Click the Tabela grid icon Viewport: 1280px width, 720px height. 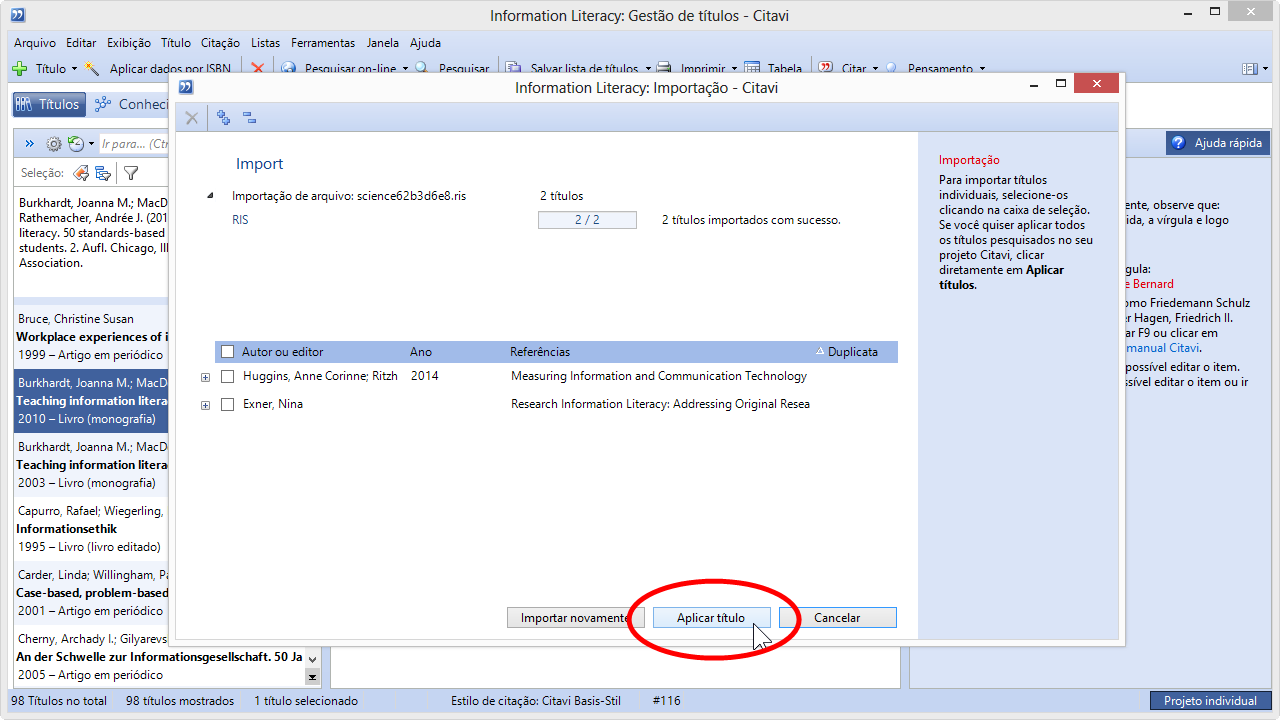(x=753, y=69)
